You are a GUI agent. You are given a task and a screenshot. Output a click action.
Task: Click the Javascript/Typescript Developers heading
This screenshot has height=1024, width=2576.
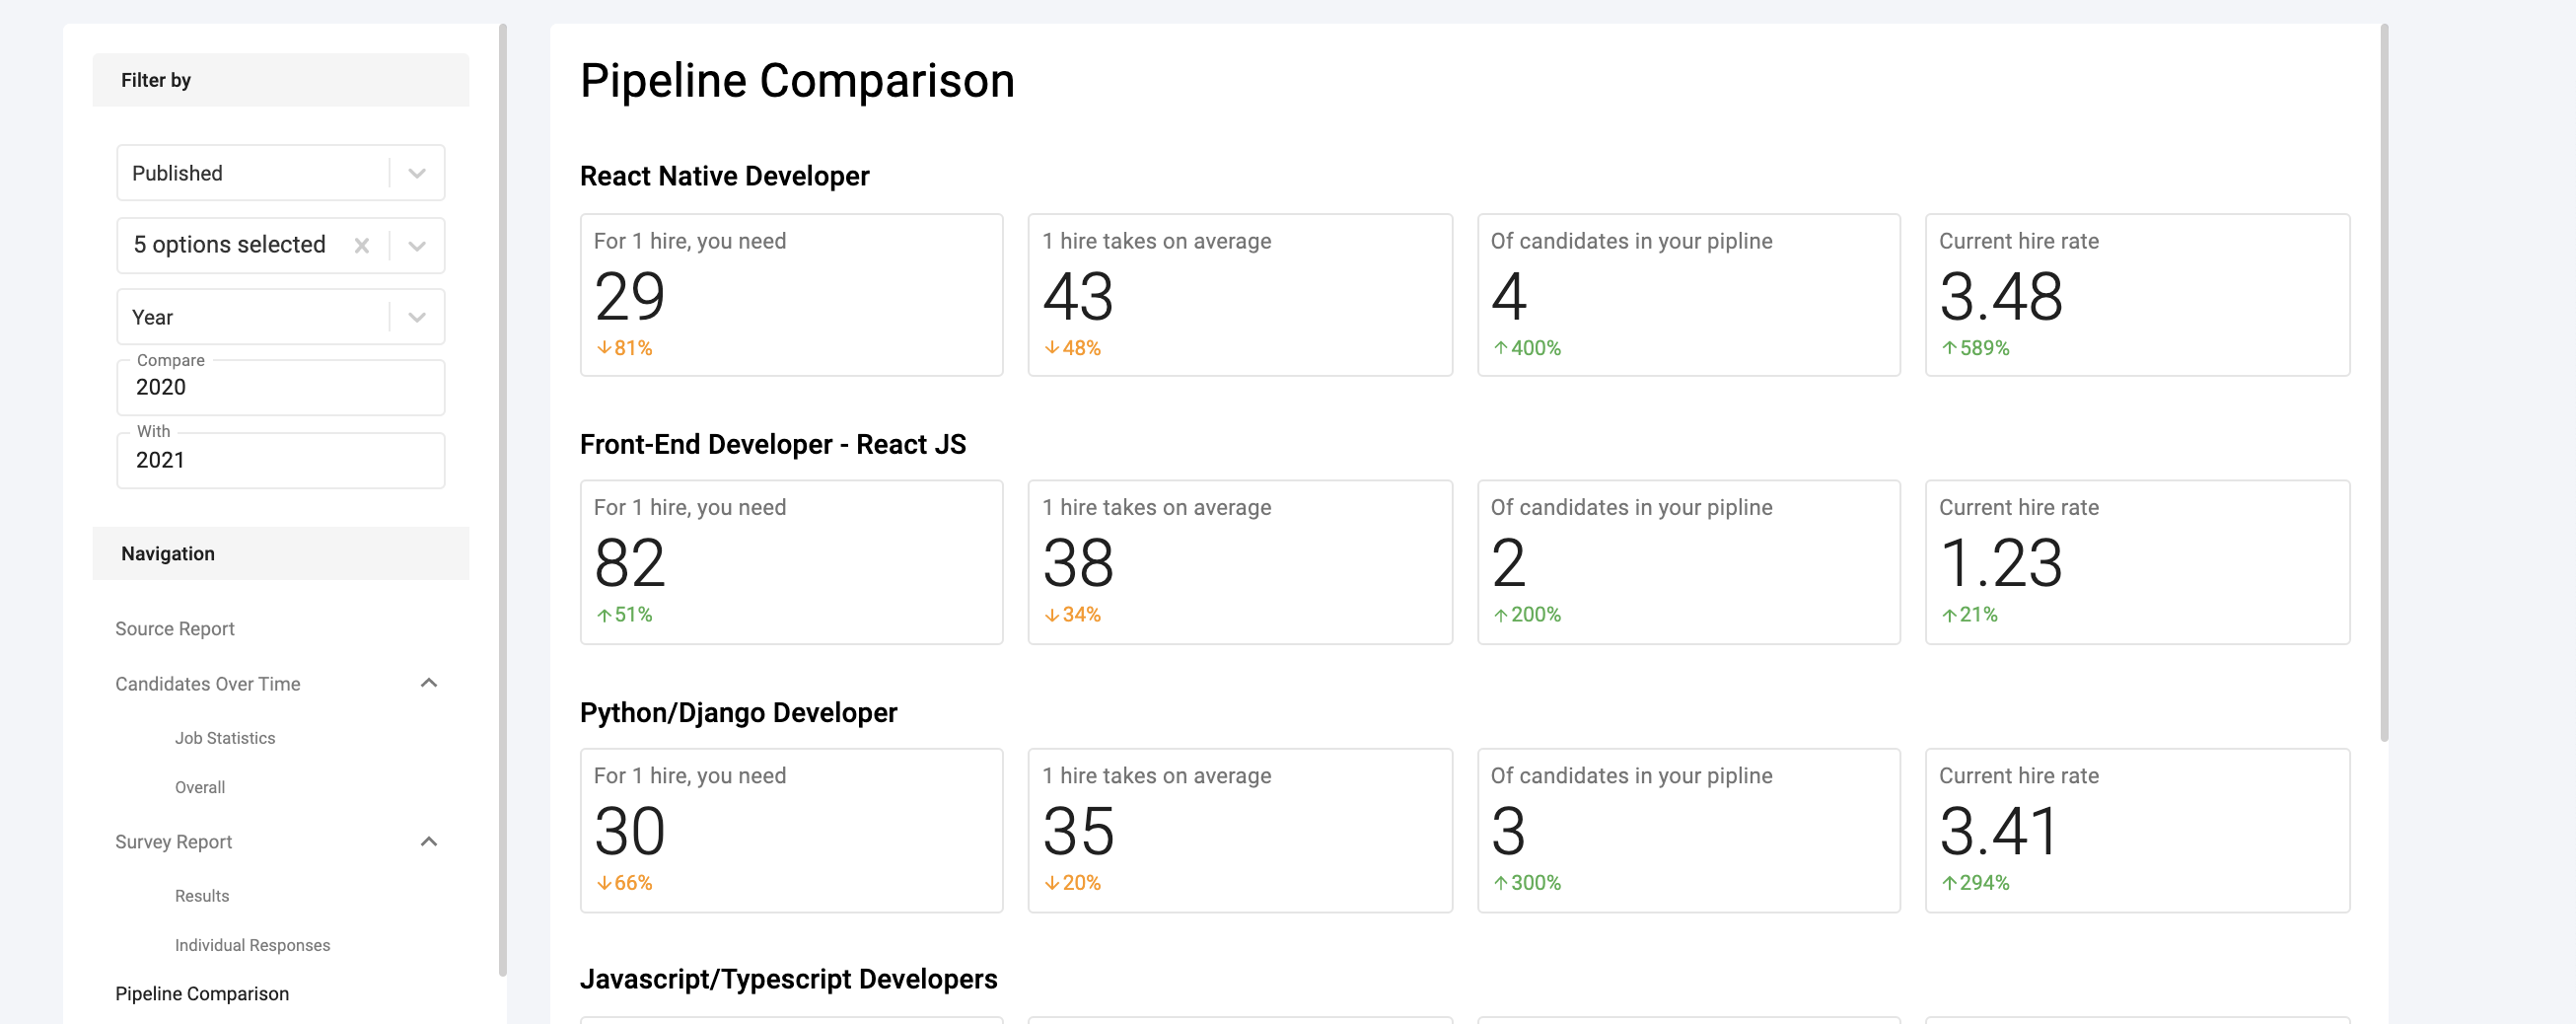click(789, 979)
